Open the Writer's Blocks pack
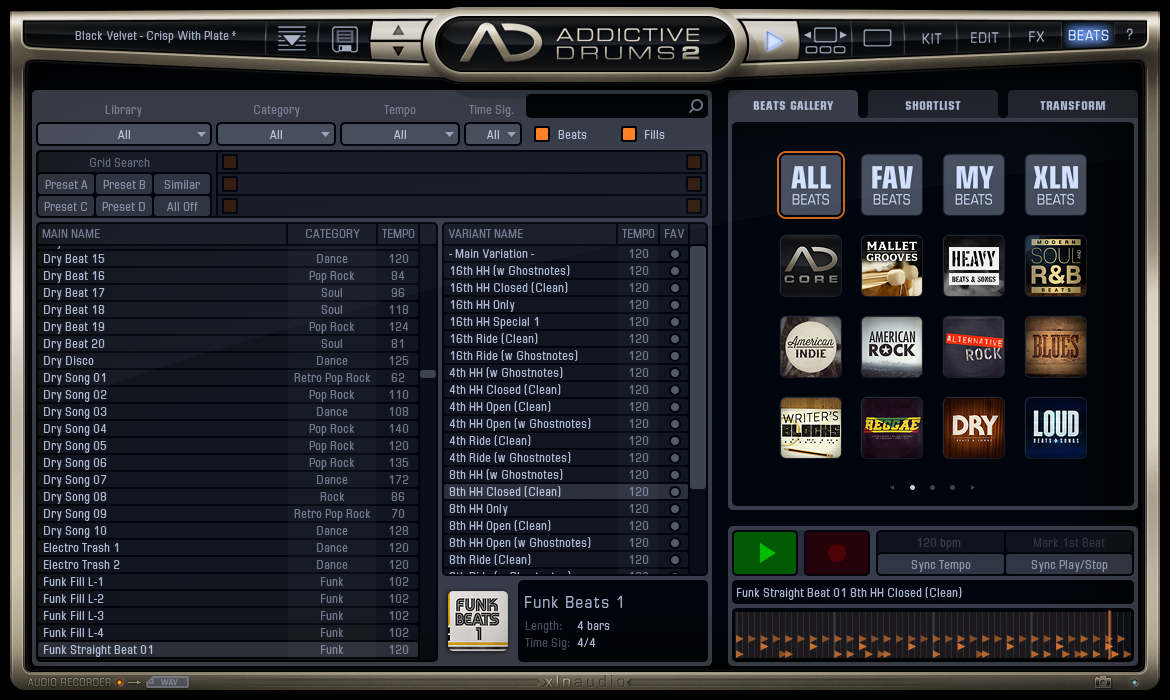 pyautogui.click(x=810, y=428)
